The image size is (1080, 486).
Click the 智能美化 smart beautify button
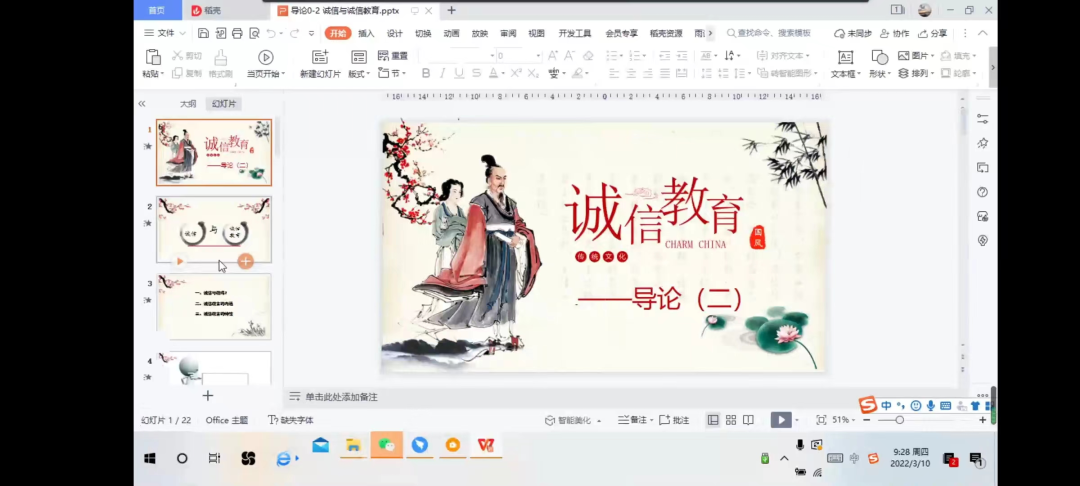572,420
